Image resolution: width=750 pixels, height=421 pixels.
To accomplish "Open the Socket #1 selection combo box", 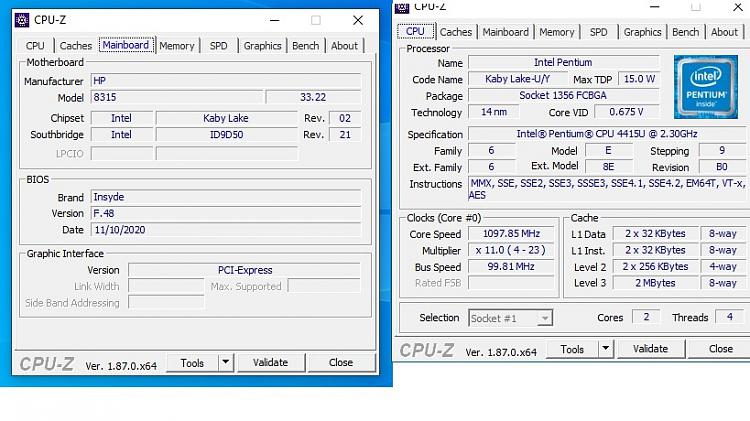I will click(x=510, y=318).
